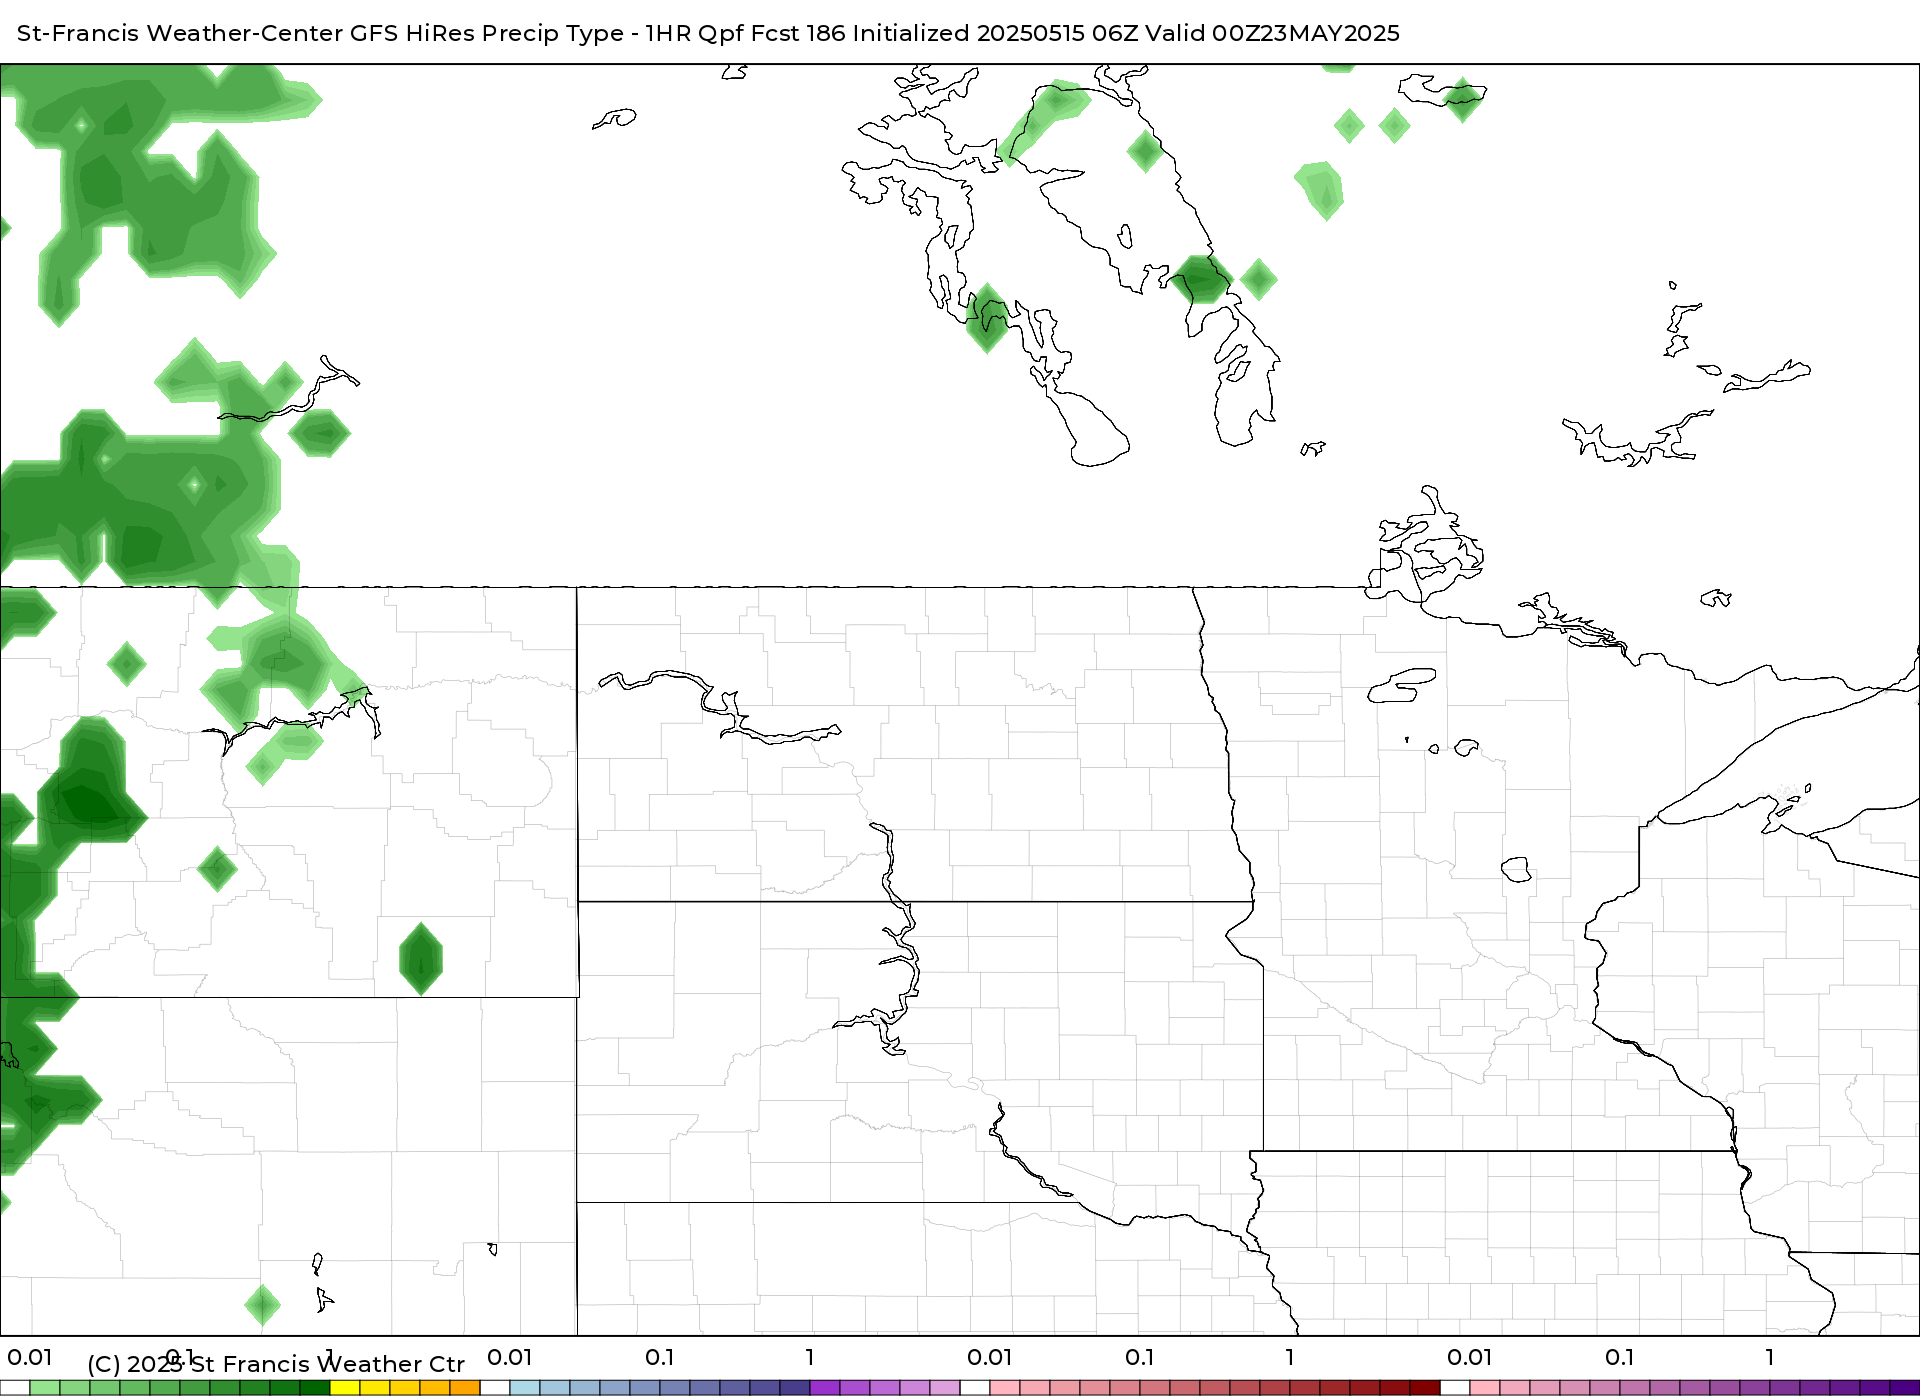This screenshot has height=1400, width=1920.
Task: Click the 0.1 label above the pink-indigo scale
Action: (x=1620, y=1357)
